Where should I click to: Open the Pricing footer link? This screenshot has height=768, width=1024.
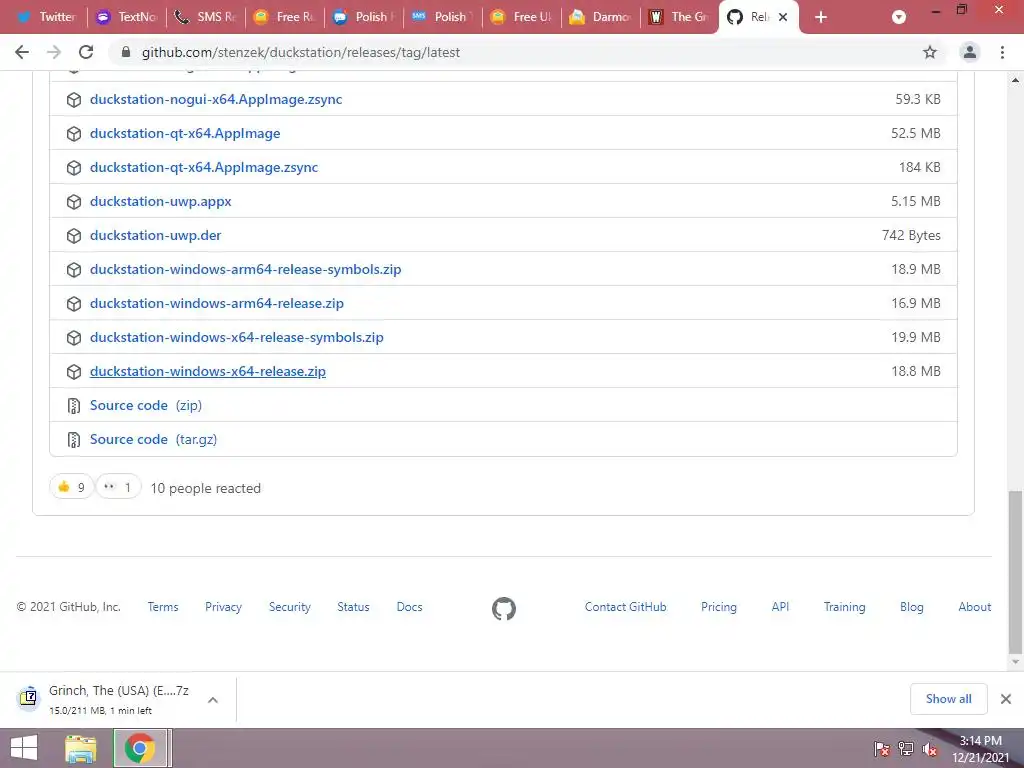point(718,607)
